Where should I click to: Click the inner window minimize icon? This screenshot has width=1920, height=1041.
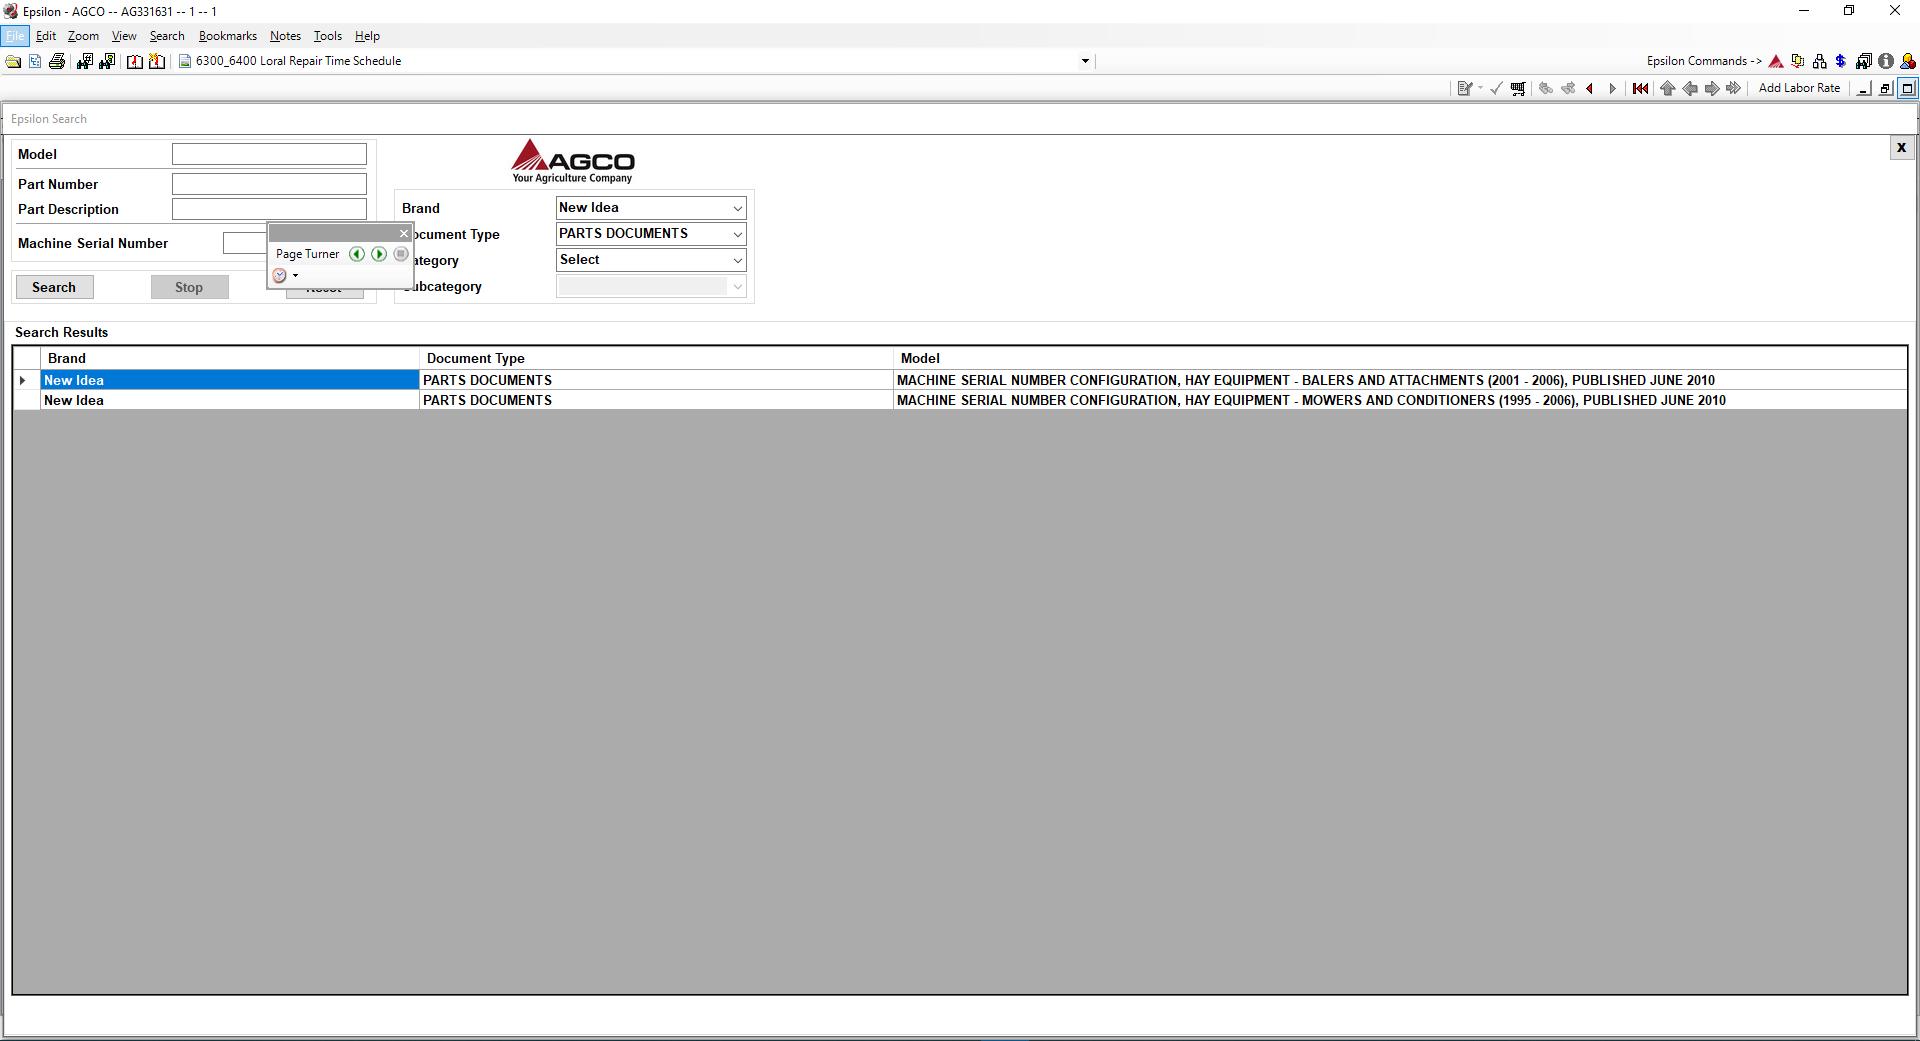(1864, 89)
